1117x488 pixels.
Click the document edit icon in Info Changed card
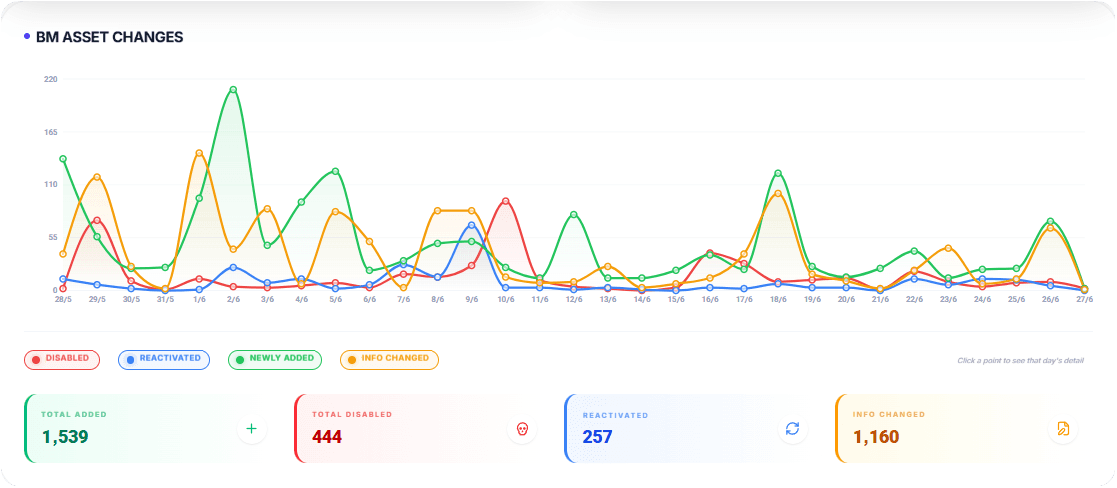(1063, 429)
